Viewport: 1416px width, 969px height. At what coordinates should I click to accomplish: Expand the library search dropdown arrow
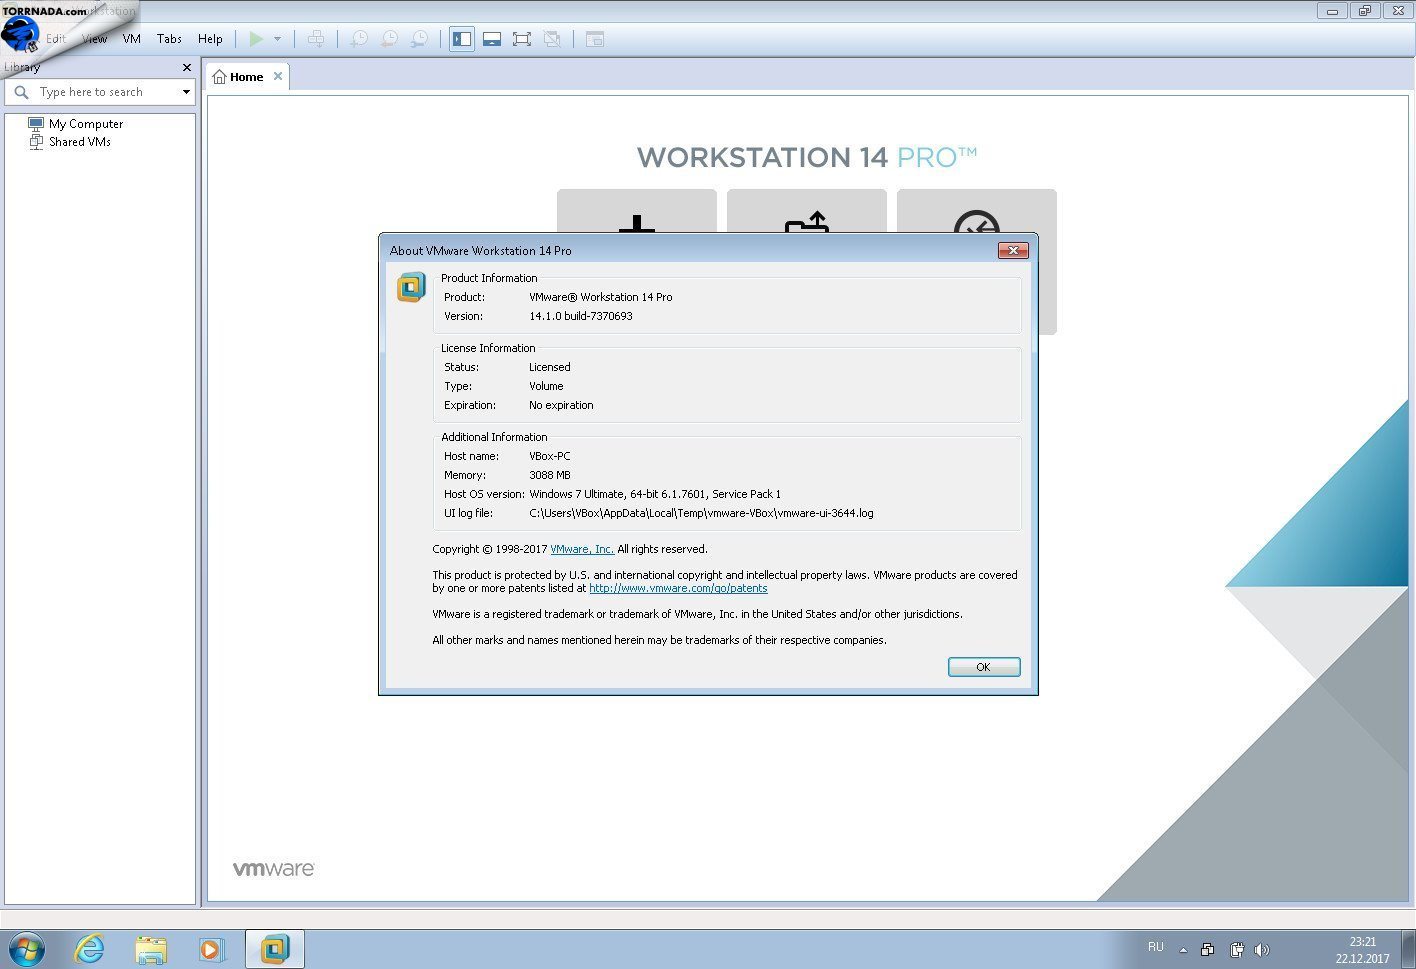pyautogui.click(x=186, y=92)
